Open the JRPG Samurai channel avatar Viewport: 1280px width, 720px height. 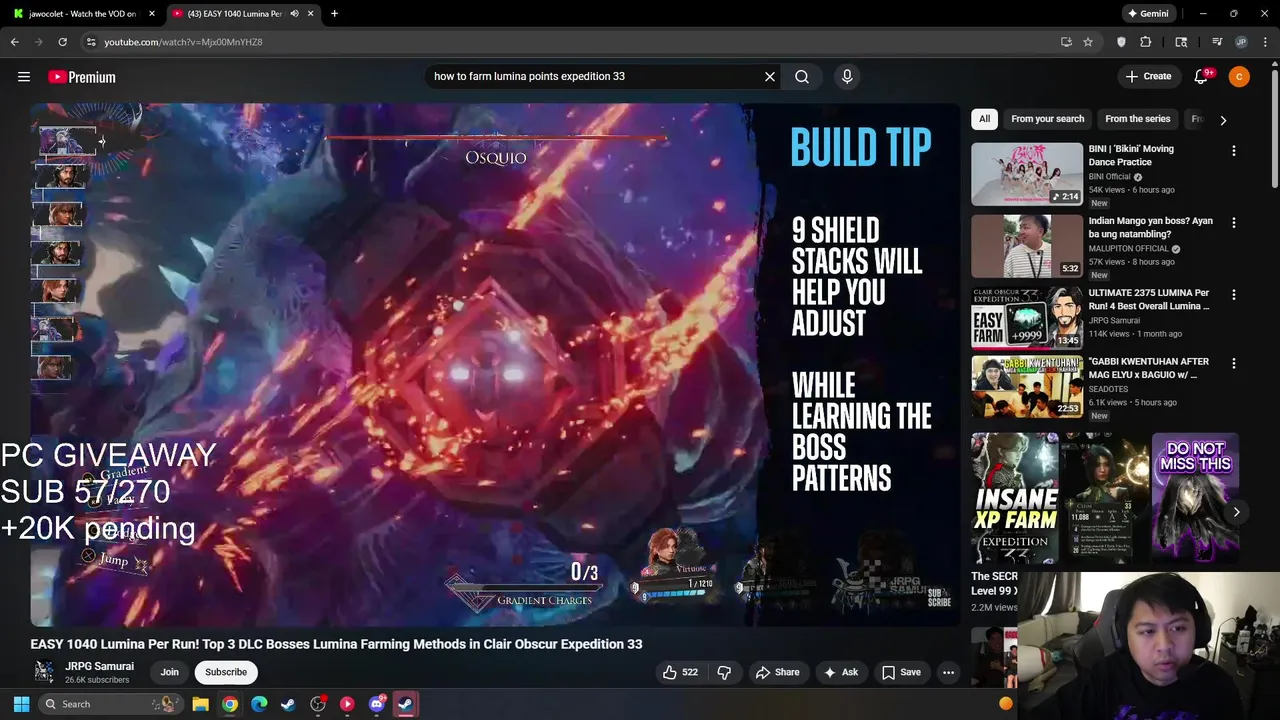[x=44, y=672]
